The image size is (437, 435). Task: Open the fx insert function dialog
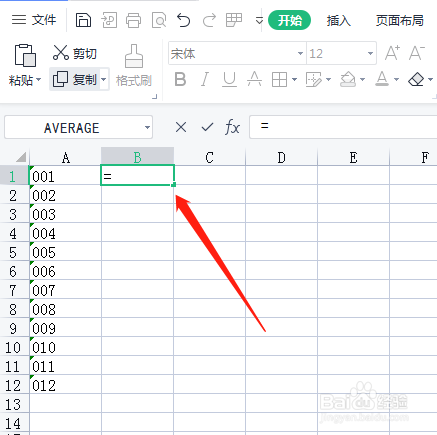(x=232, y=127)
